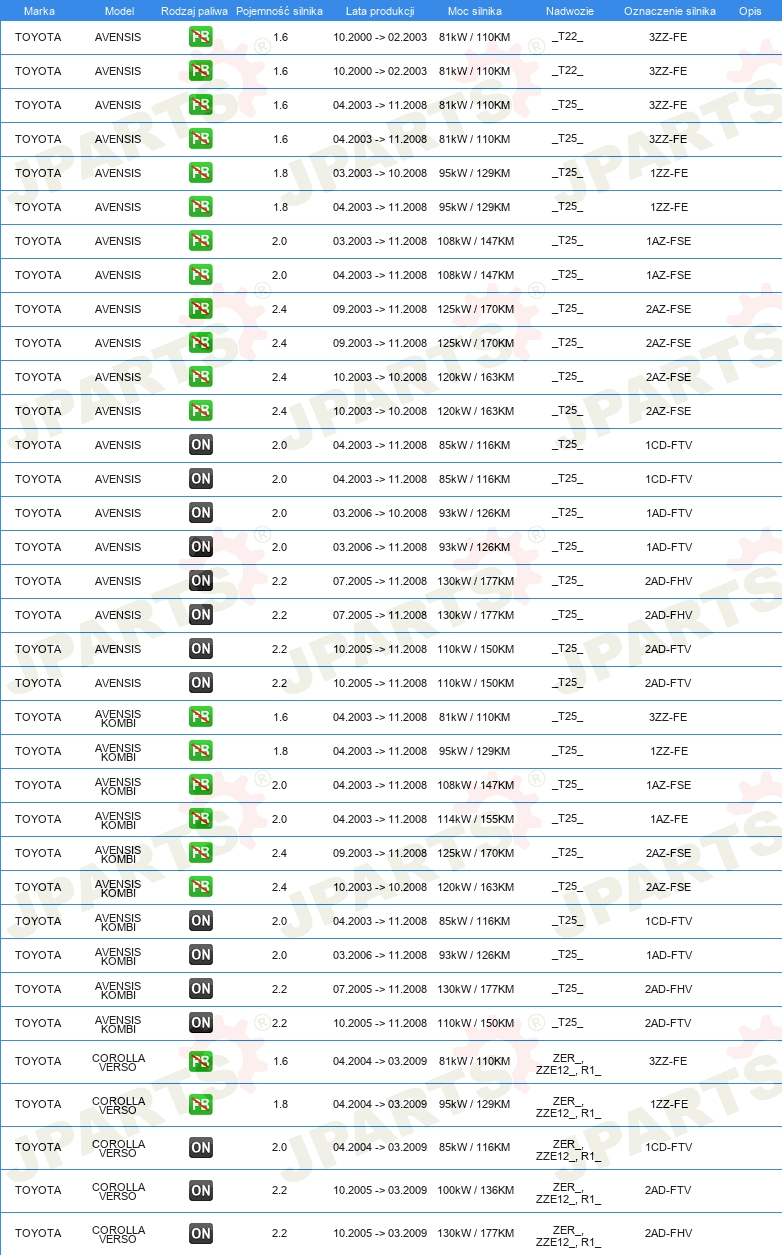Click the Lata produkcji column header
Viewport: 782px width, 1255px height.
point(380,11)
